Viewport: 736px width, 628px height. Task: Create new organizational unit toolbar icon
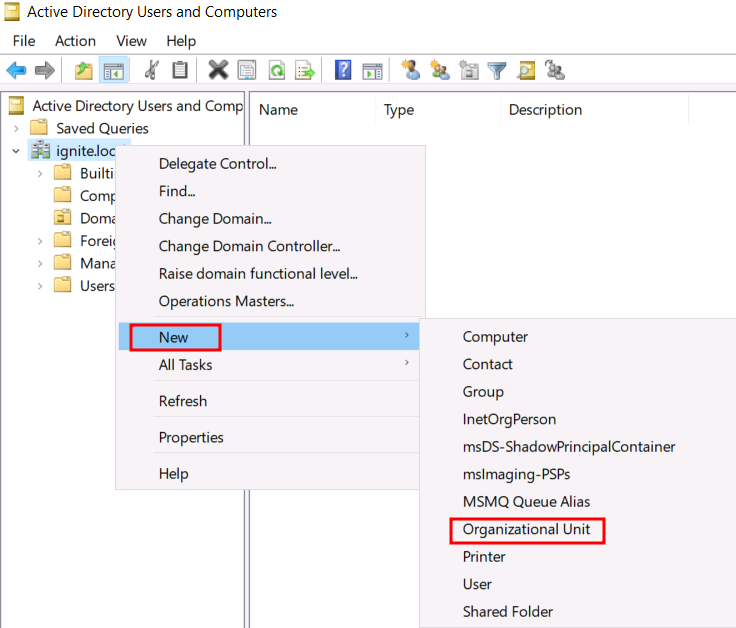click(x=469, y=70)
